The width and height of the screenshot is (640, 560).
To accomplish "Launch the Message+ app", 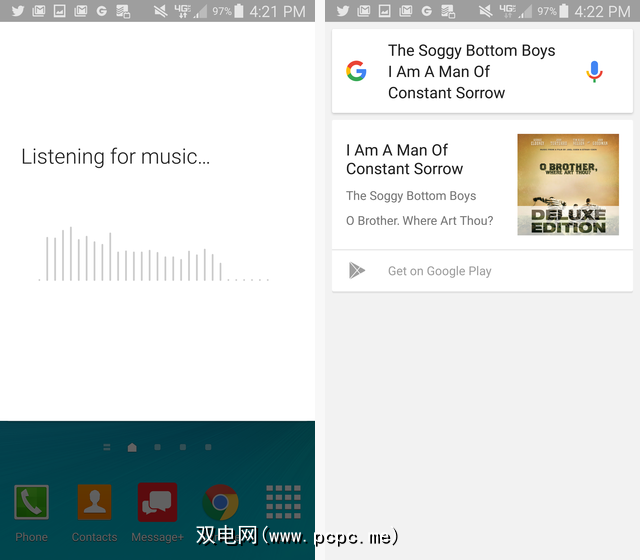I will coord(158,502).
